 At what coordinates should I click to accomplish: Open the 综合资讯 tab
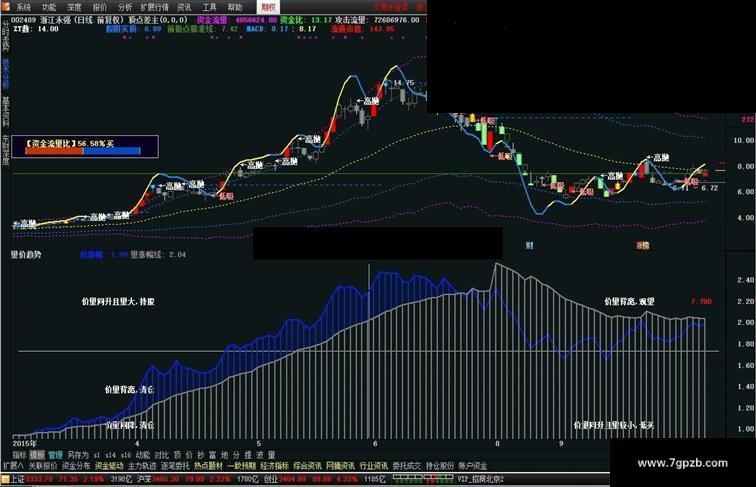click(307, 466)
